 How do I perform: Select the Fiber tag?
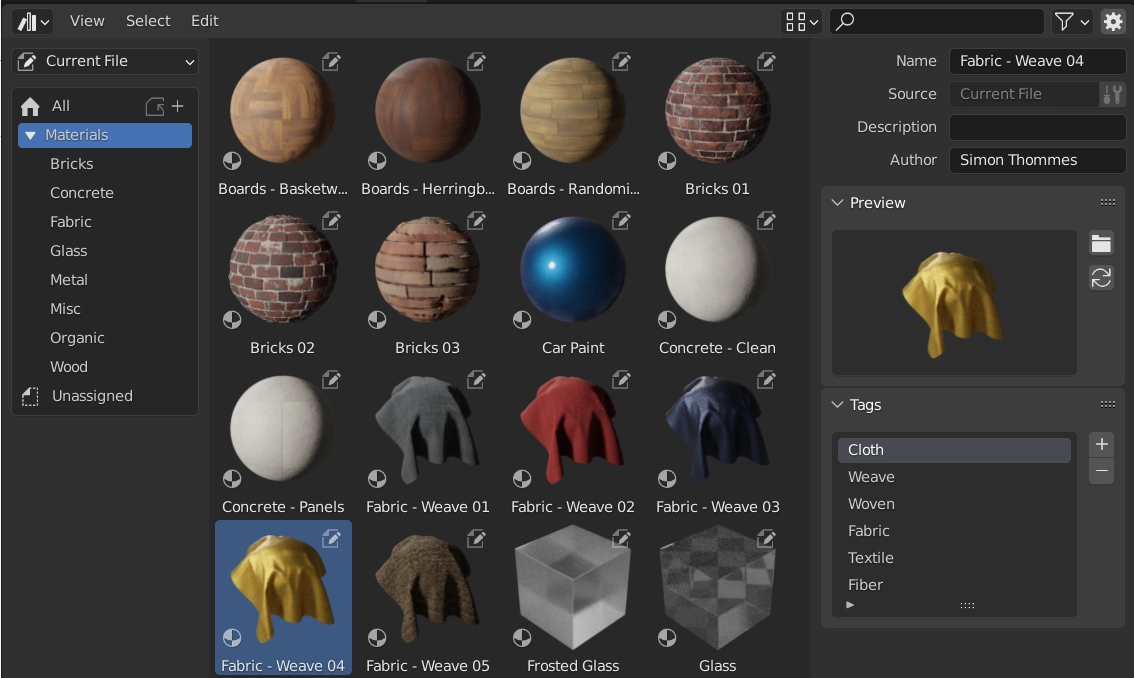pos(954,585)
